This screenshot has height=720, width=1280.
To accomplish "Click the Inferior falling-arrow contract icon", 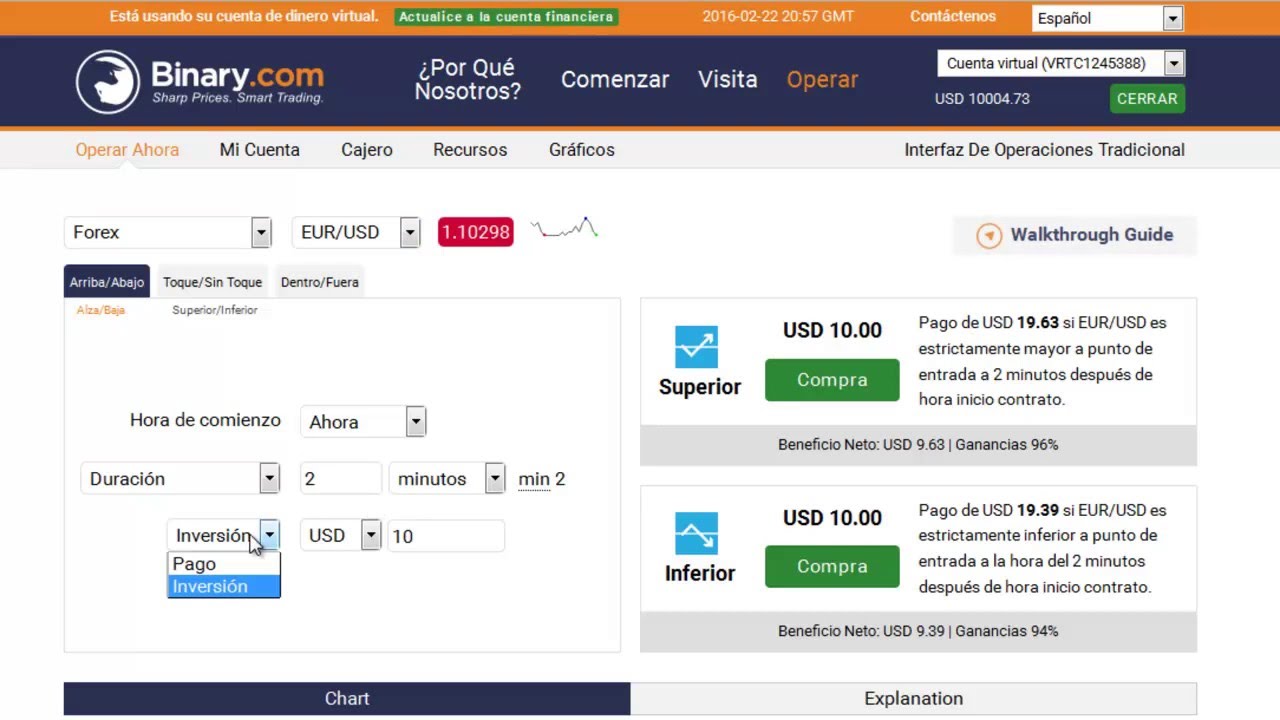I will coord(696,533).
